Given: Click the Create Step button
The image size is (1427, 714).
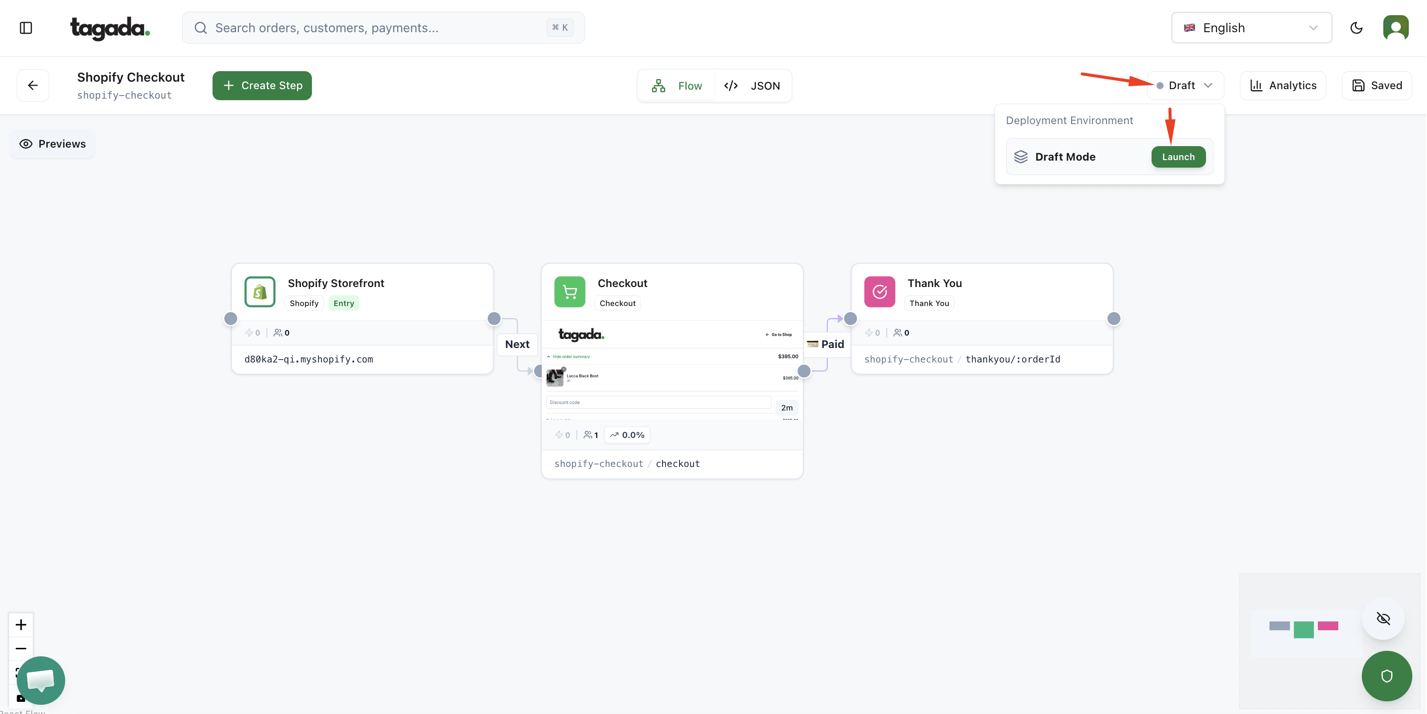Looking at the screenshot, I should 262,86.
